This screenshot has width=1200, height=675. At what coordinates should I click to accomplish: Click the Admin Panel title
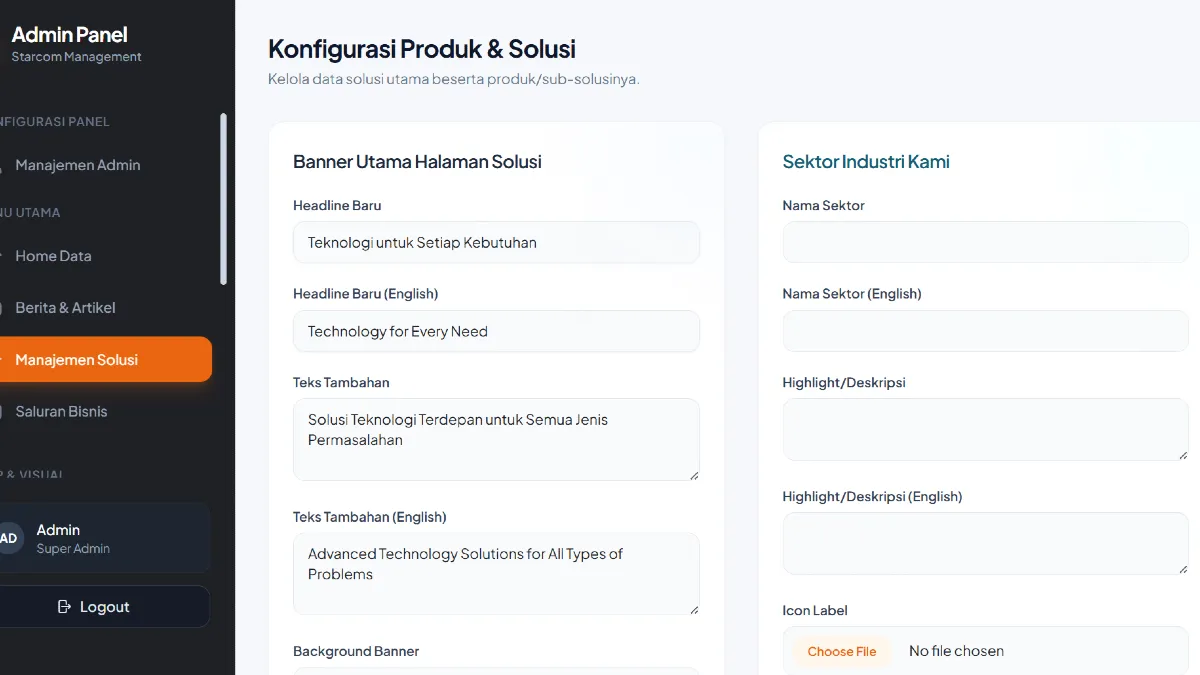coord(70,35)
